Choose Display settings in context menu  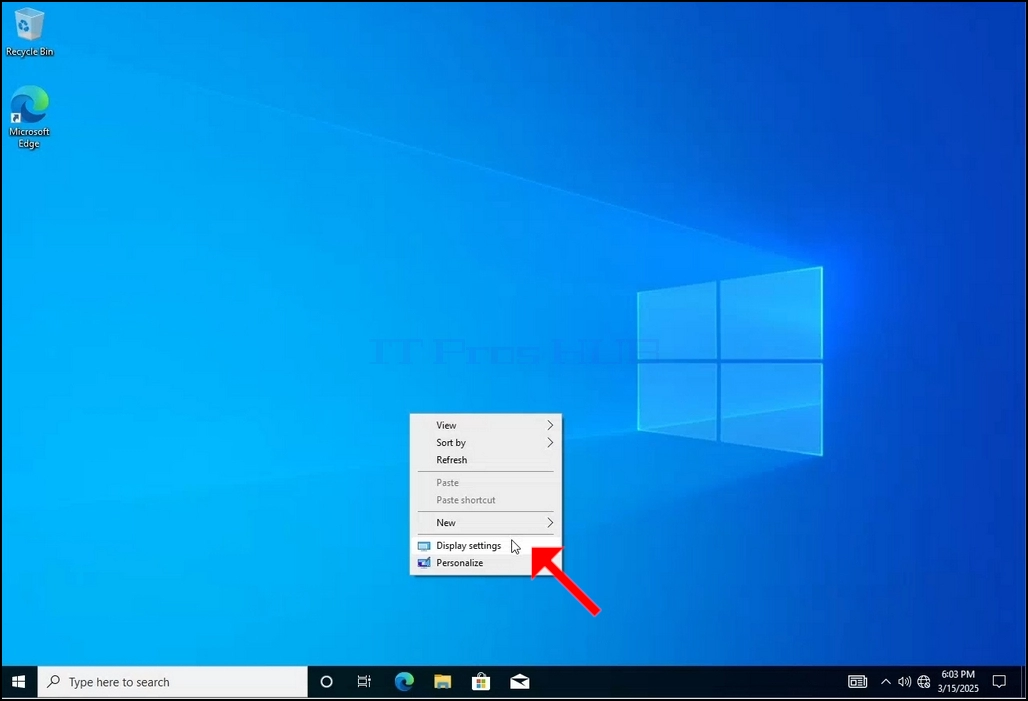pos(486,546)
